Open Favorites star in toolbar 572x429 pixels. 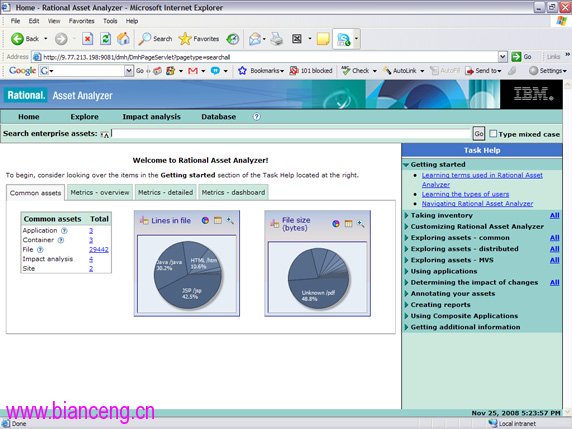[199, 39]
